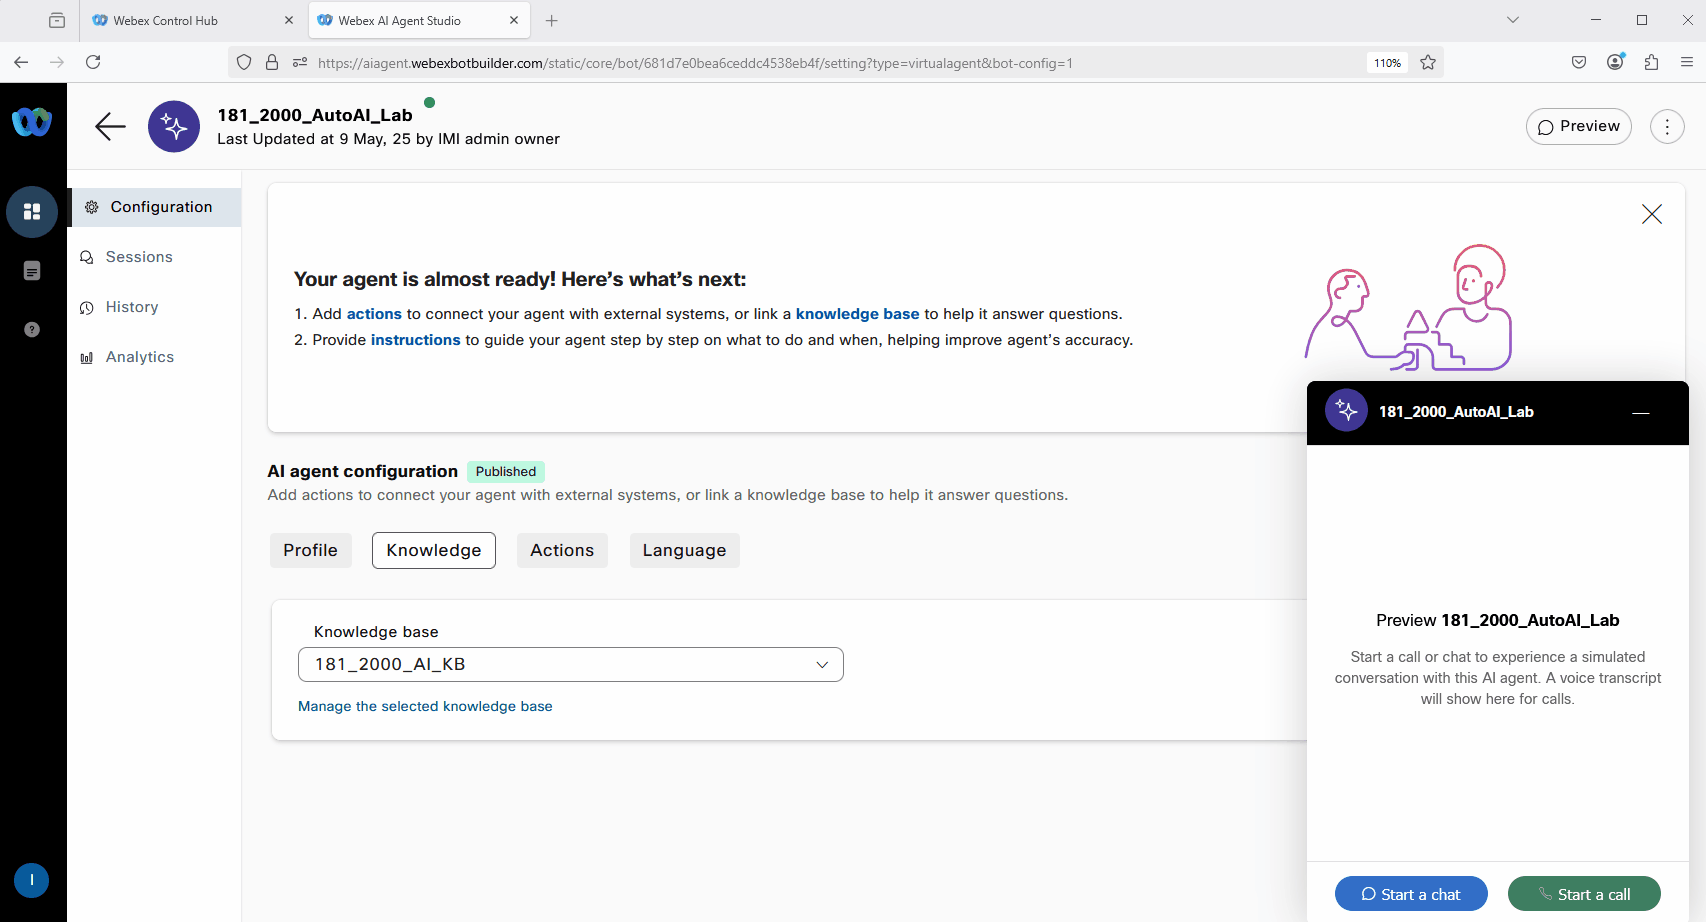The width and height of the screenshot is (1706, 922).
Task: Select the Language tab
Action: (684, 551)
